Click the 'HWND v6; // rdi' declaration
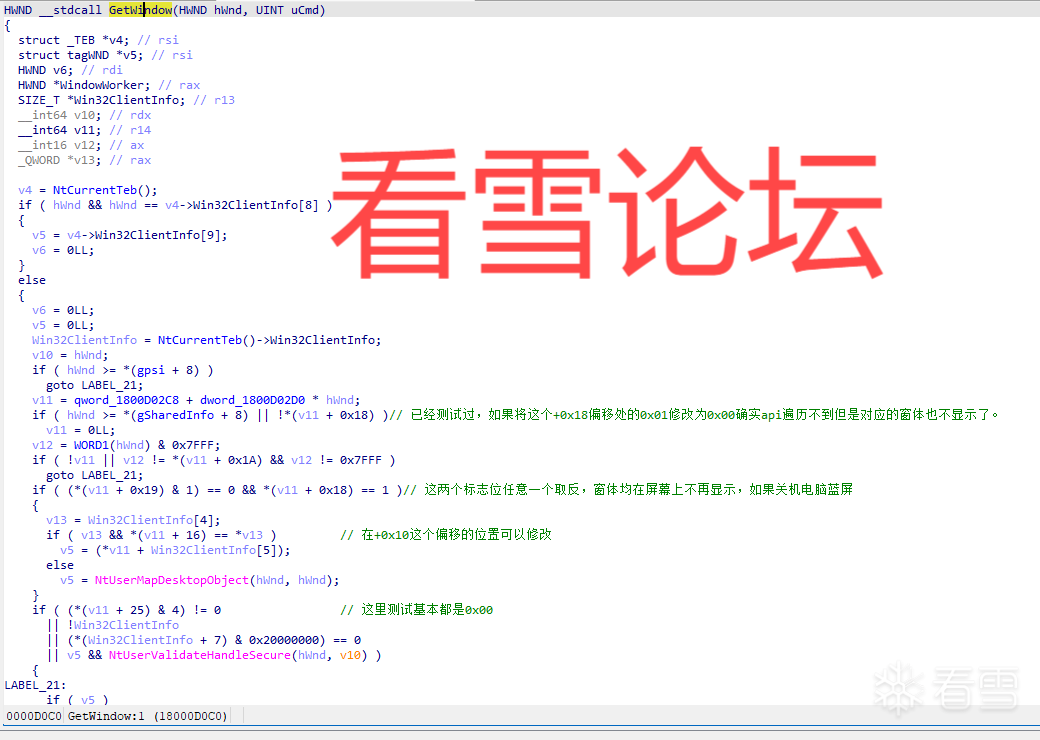 [x=70, y=70]
